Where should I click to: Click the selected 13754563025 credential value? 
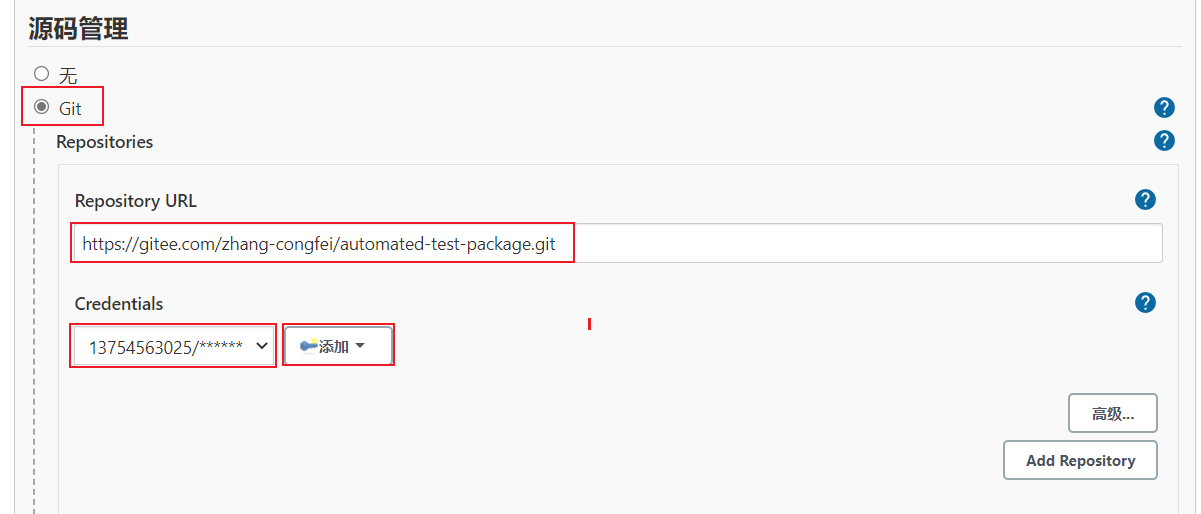coord(165,346)
